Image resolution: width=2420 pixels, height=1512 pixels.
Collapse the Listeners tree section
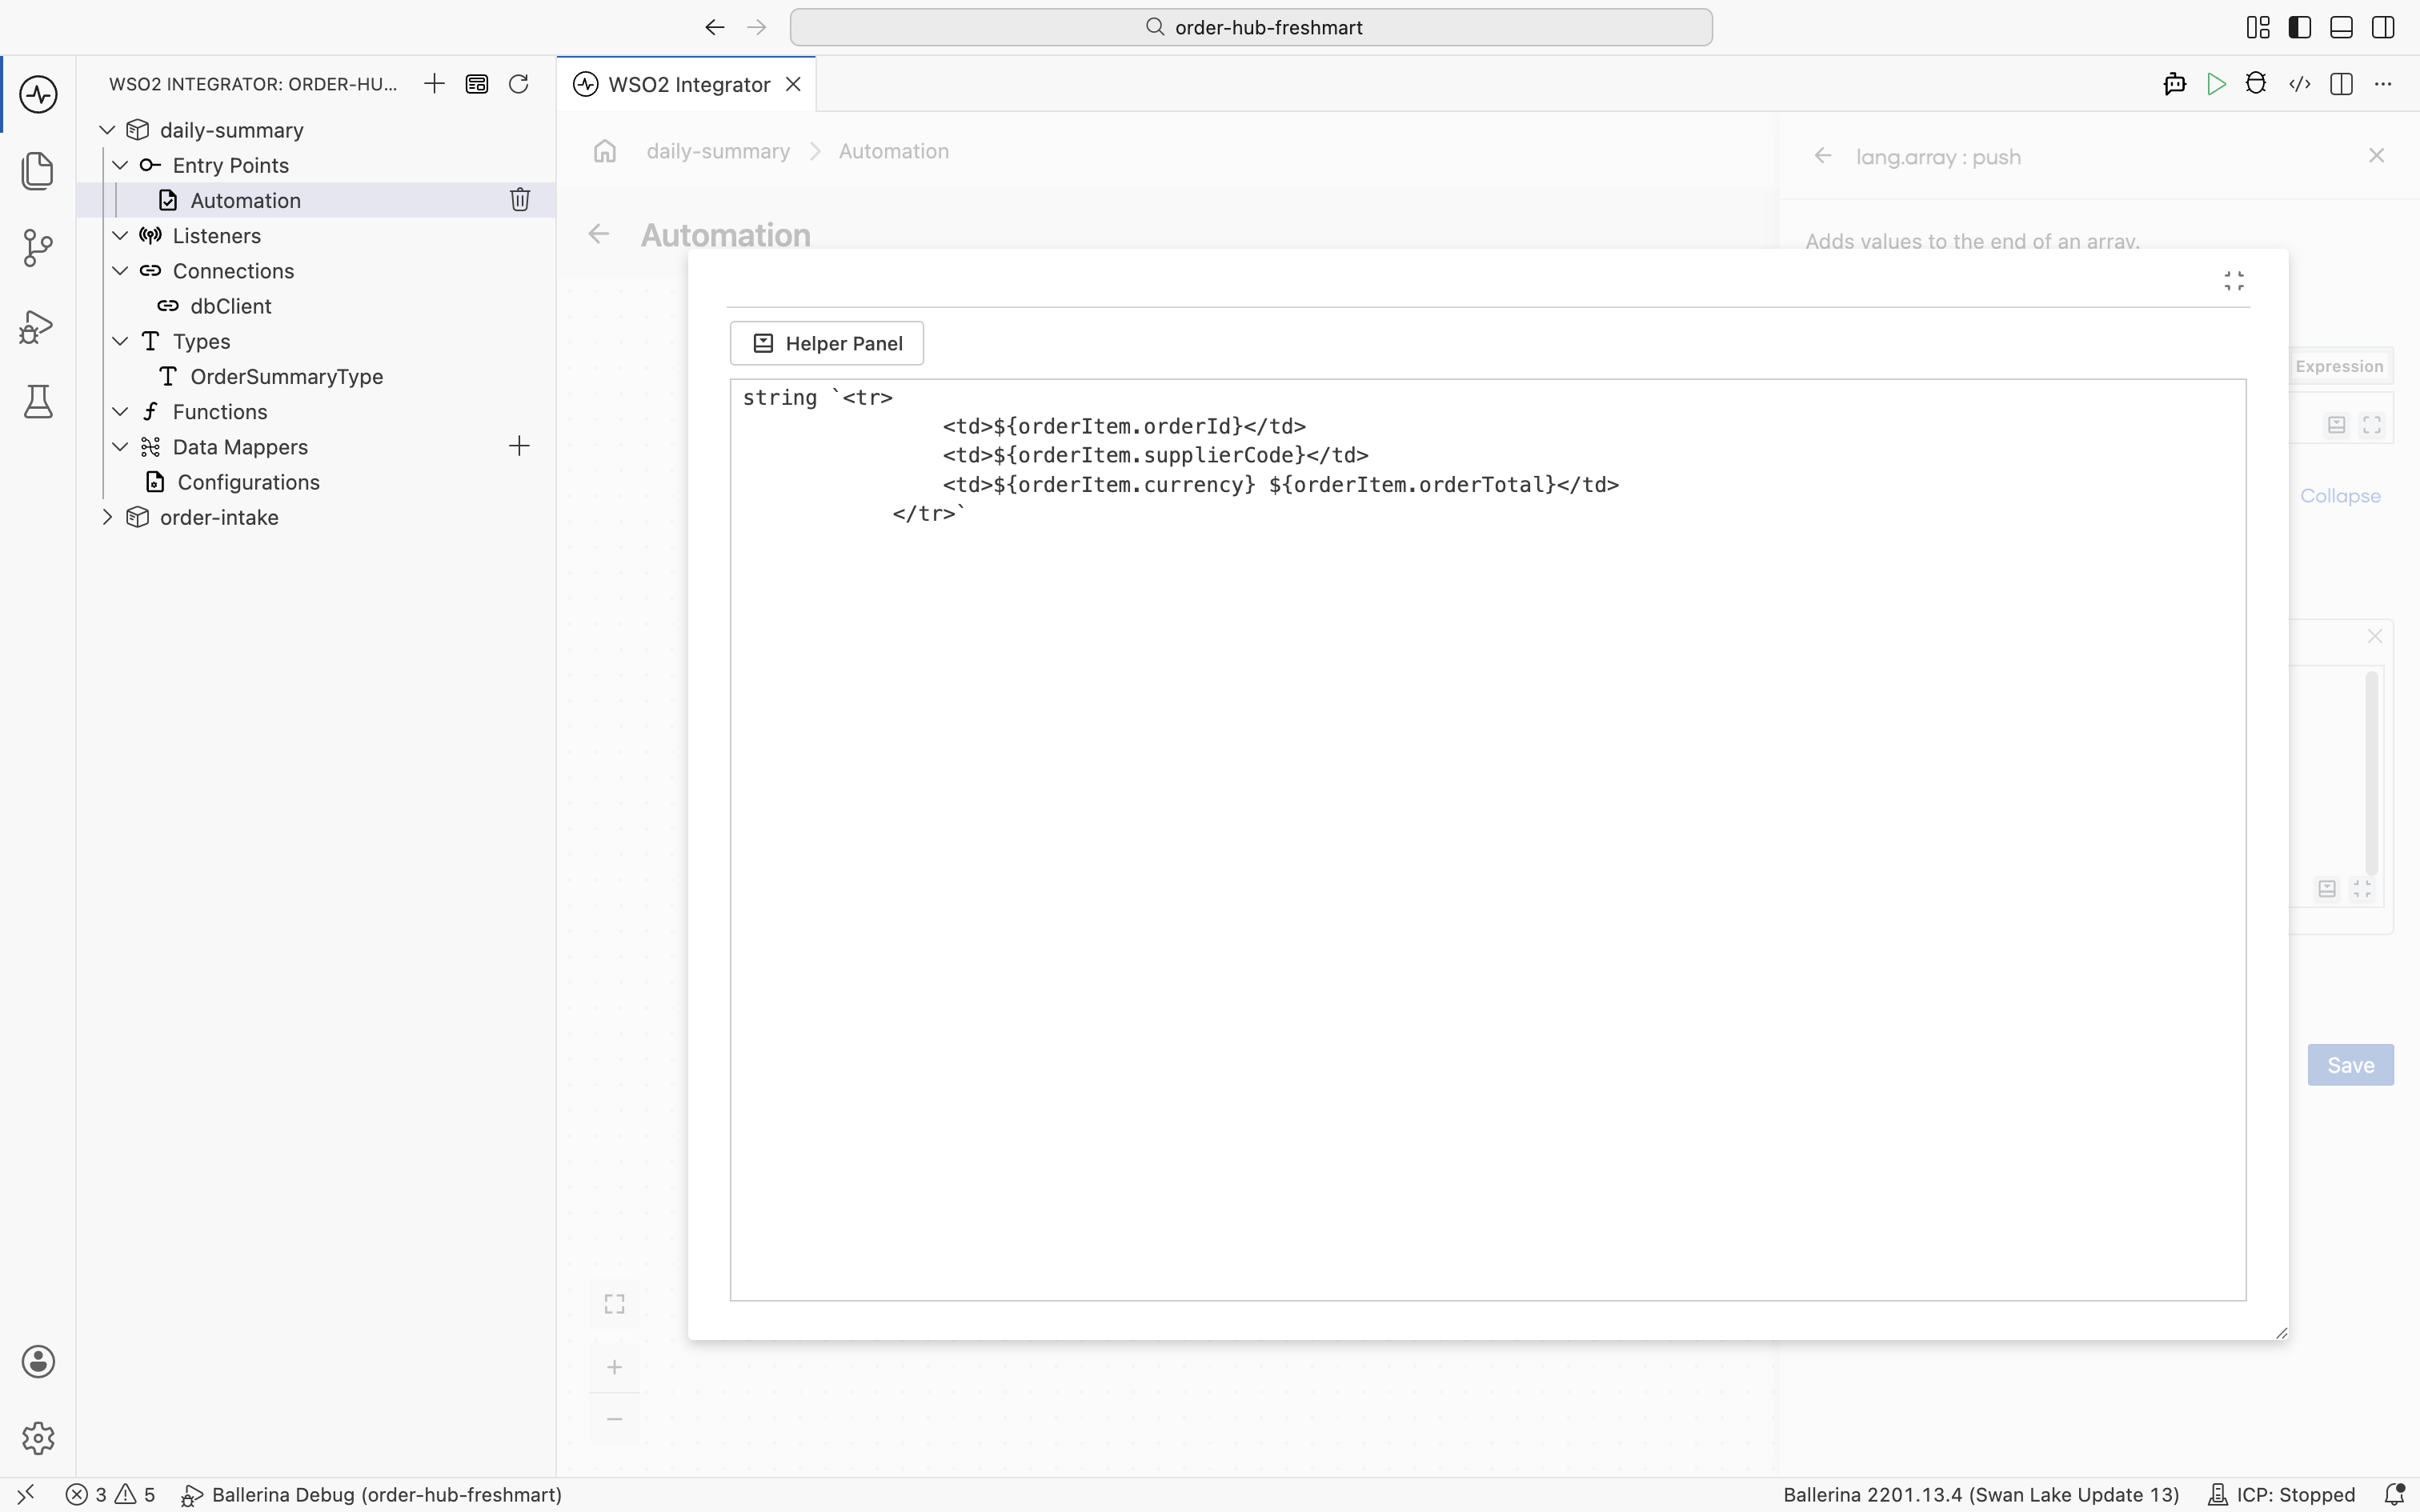coord(120,235)
